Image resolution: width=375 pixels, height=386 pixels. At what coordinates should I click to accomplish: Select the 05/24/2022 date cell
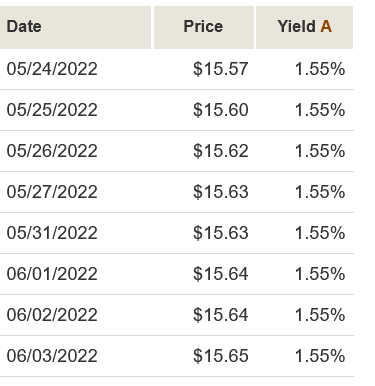pyautogui.click(x=52, y=69)
